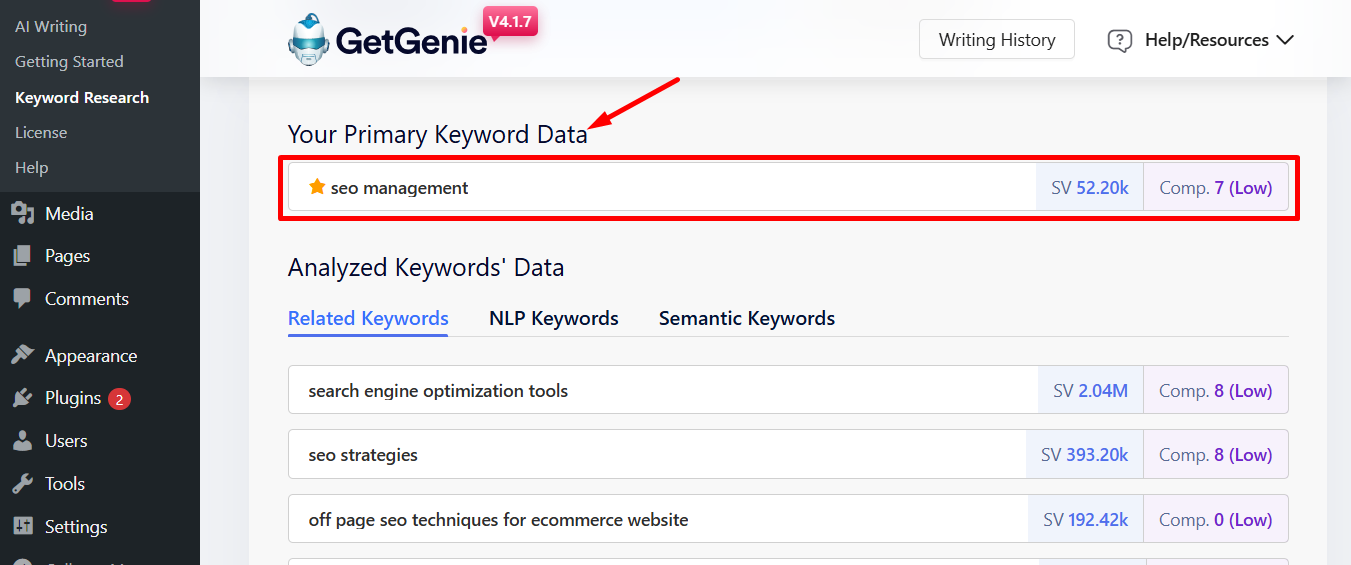Click the SV 192.42k value
The height and width of the screenshot is (565, 1351).
pos(1086,520)
